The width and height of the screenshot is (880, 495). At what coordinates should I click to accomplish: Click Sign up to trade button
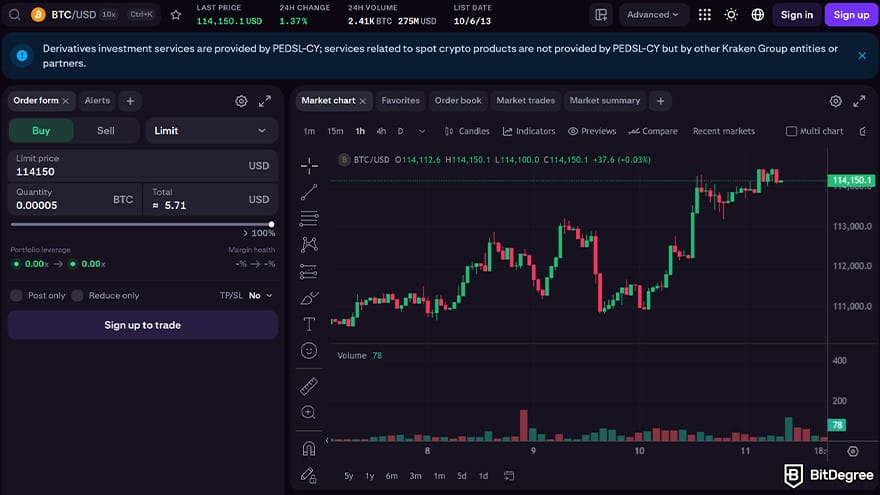pos(143,325)
